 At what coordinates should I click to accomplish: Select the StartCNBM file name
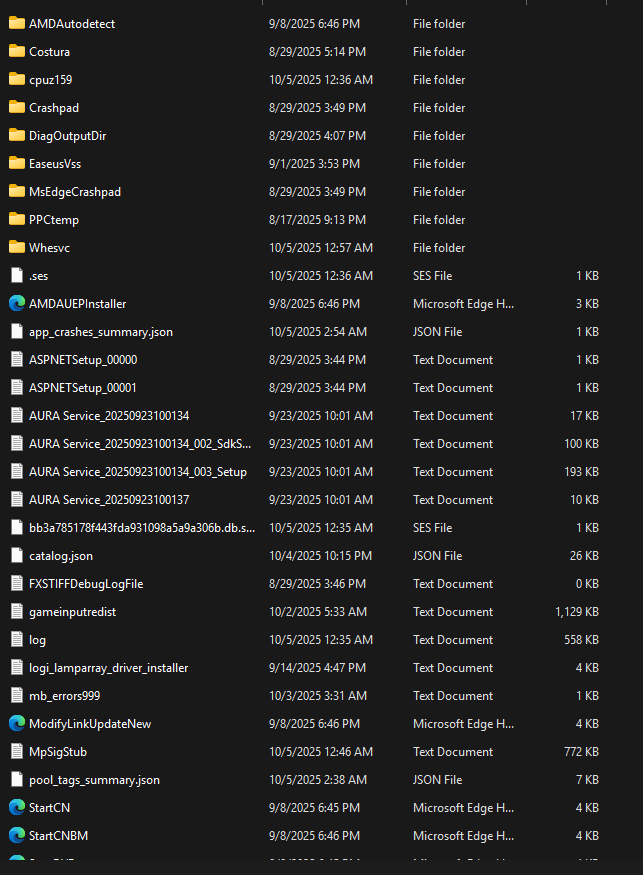pyautogui.click(x=59, y=835)
